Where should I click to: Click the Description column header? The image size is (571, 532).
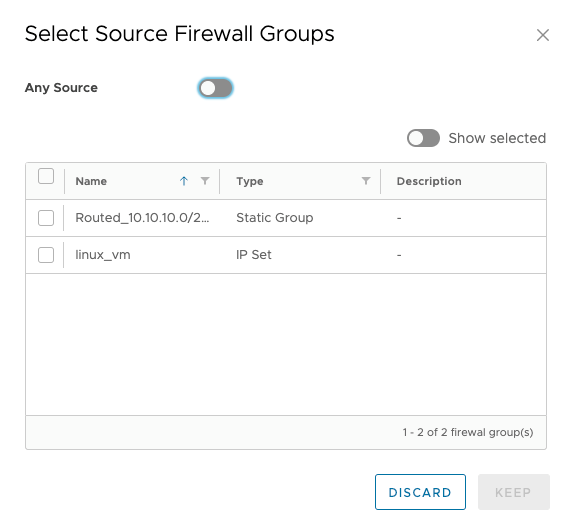[x=429, y=181]
